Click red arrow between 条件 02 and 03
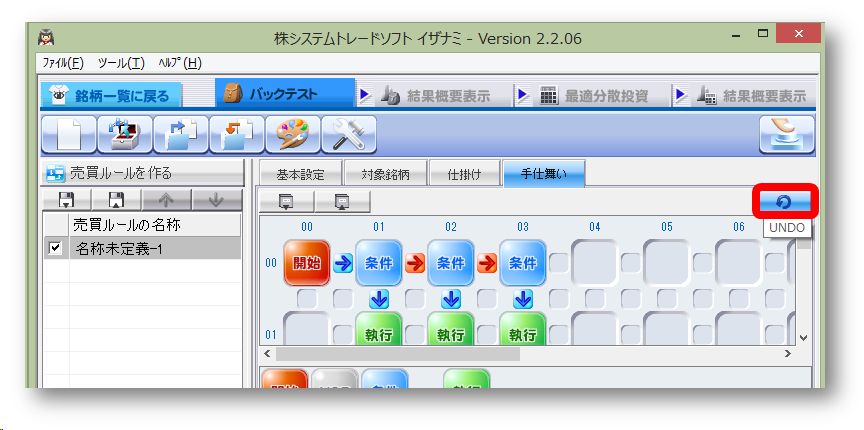Screen dimensions: 864x430 tap(487, 263)
